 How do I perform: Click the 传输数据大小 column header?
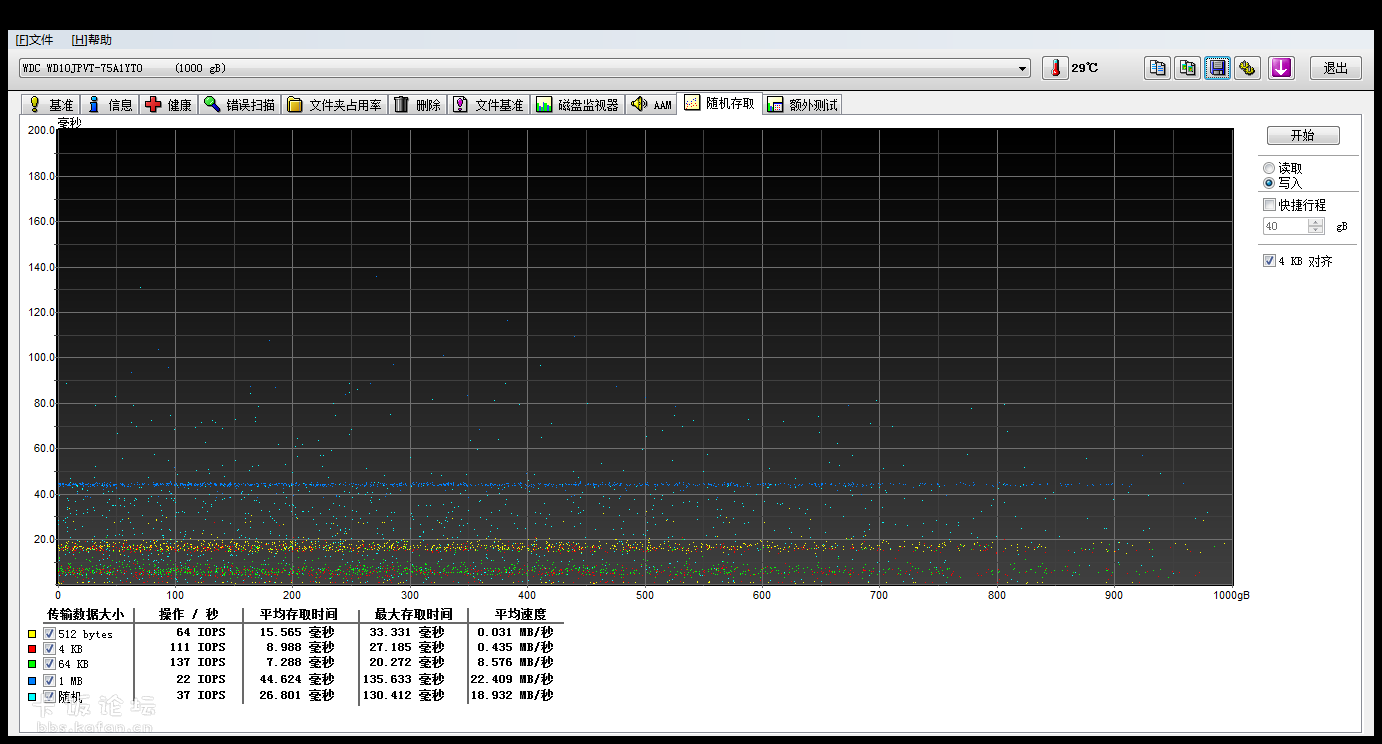[85, 614]
